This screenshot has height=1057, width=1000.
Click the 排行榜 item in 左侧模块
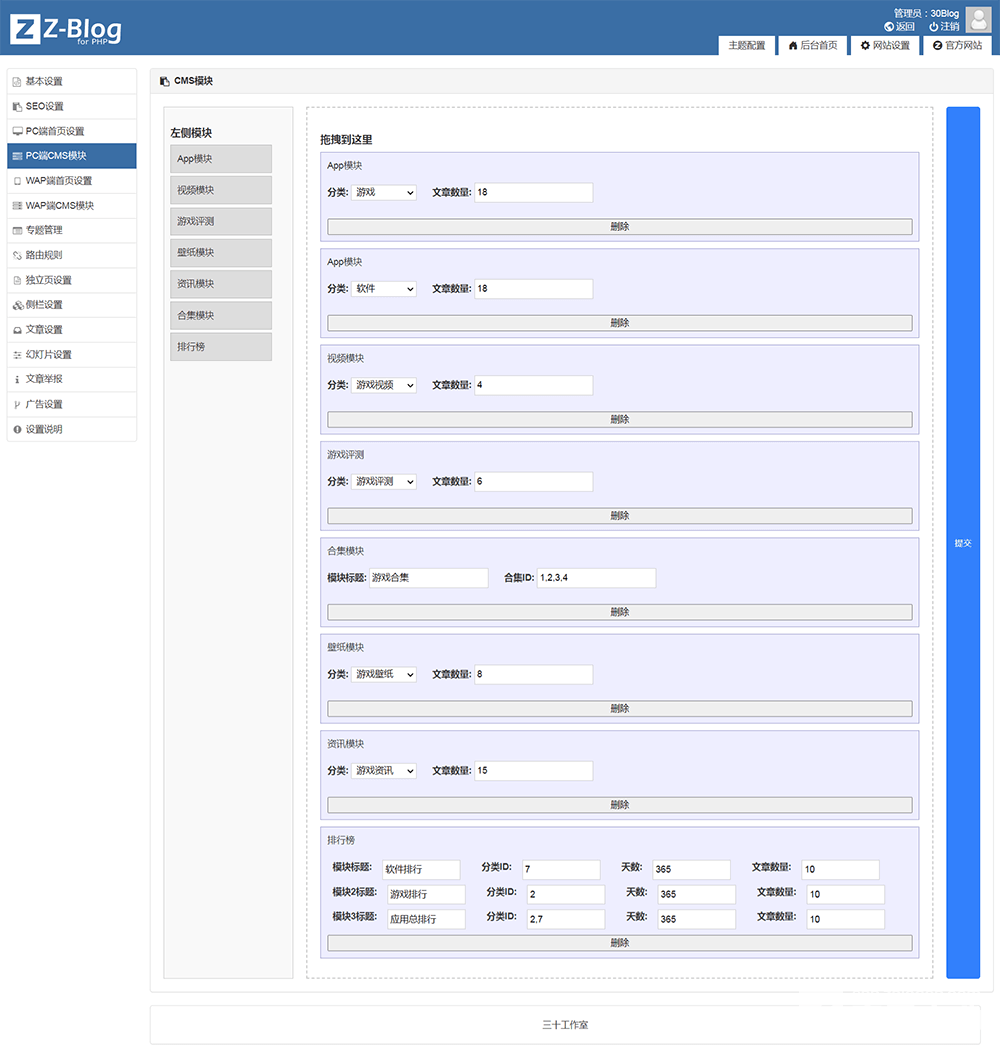pyautogui.click(x=221, y=347)
